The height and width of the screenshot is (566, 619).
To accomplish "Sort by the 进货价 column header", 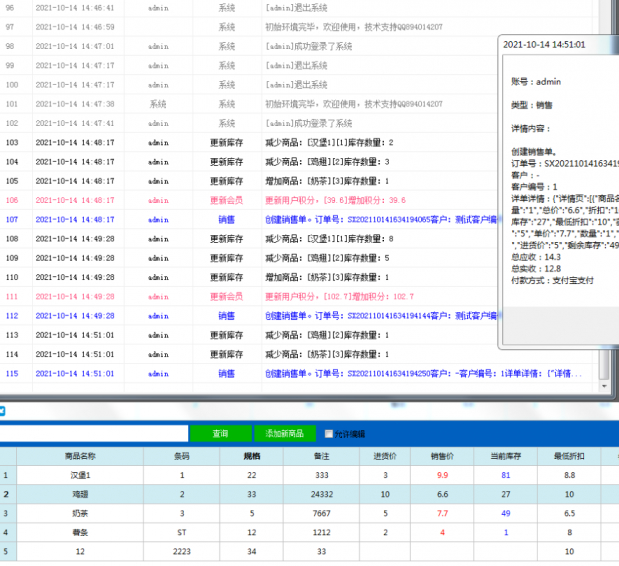I will point(385,456).
